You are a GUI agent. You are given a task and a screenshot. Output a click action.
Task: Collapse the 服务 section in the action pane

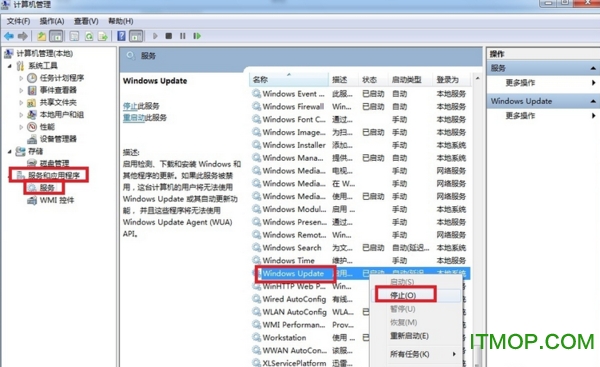593,68
